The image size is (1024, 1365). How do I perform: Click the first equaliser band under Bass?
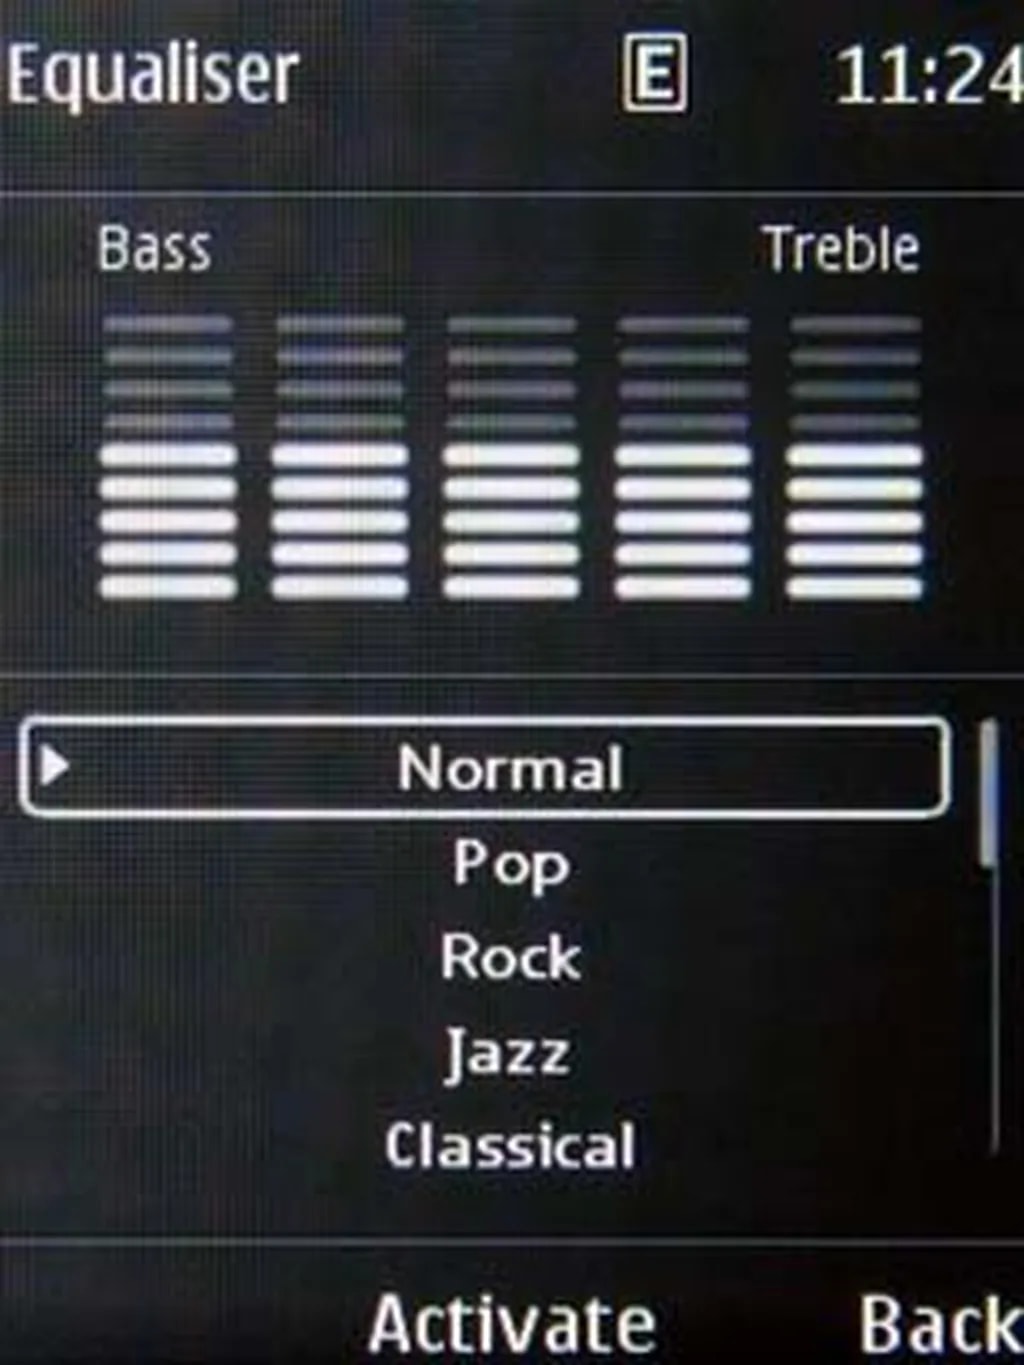tap(168, 456)
